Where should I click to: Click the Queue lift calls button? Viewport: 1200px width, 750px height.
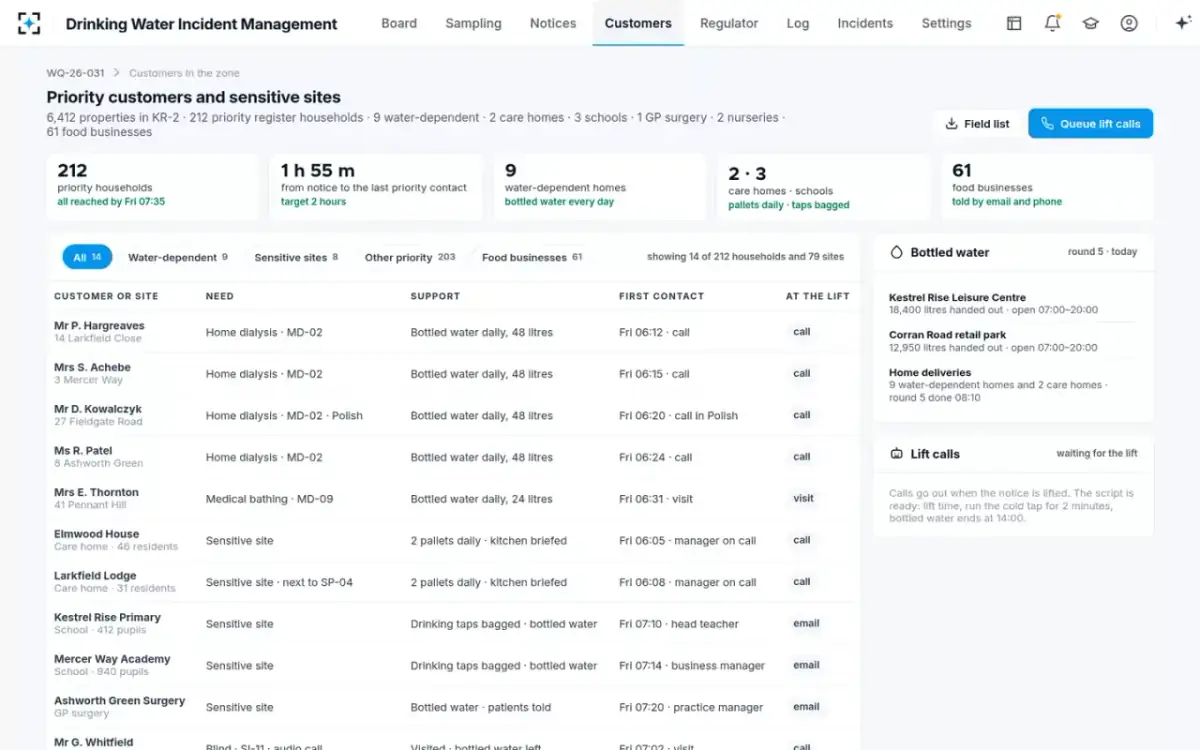[1090, 124]
